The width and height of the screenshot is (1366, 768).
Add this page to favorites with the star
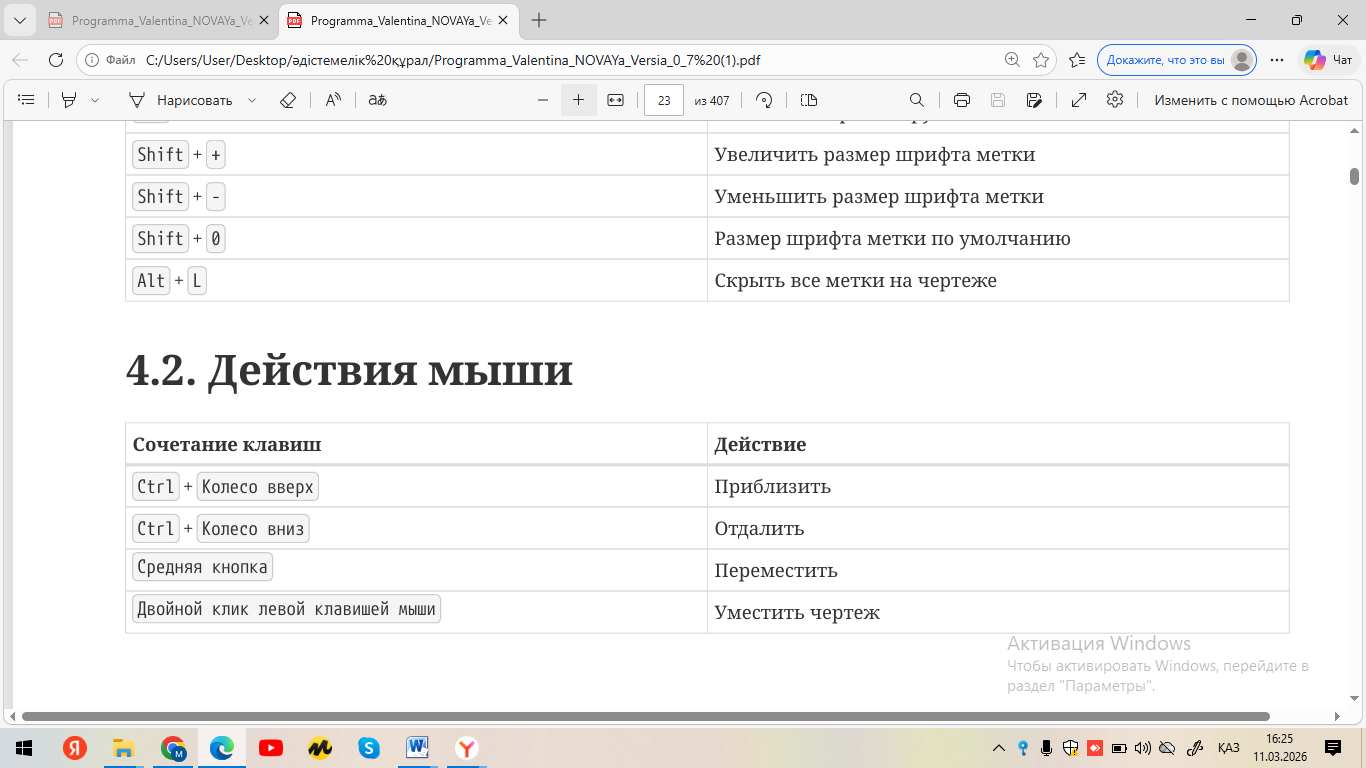click(1041, 60)
